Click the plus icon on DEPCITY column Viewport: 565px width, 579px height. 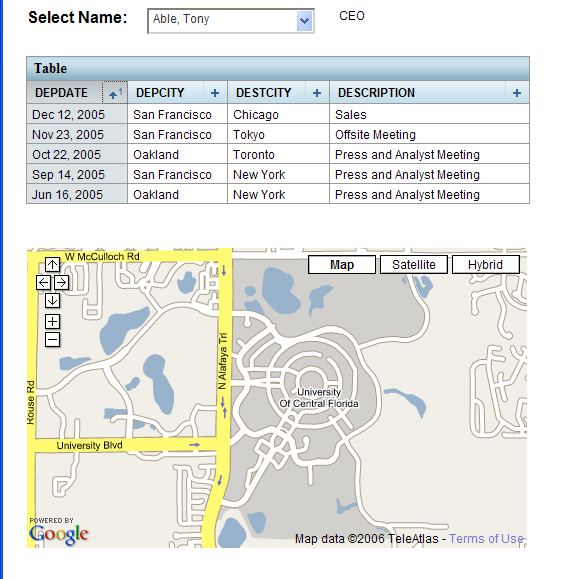click(215, 93)
